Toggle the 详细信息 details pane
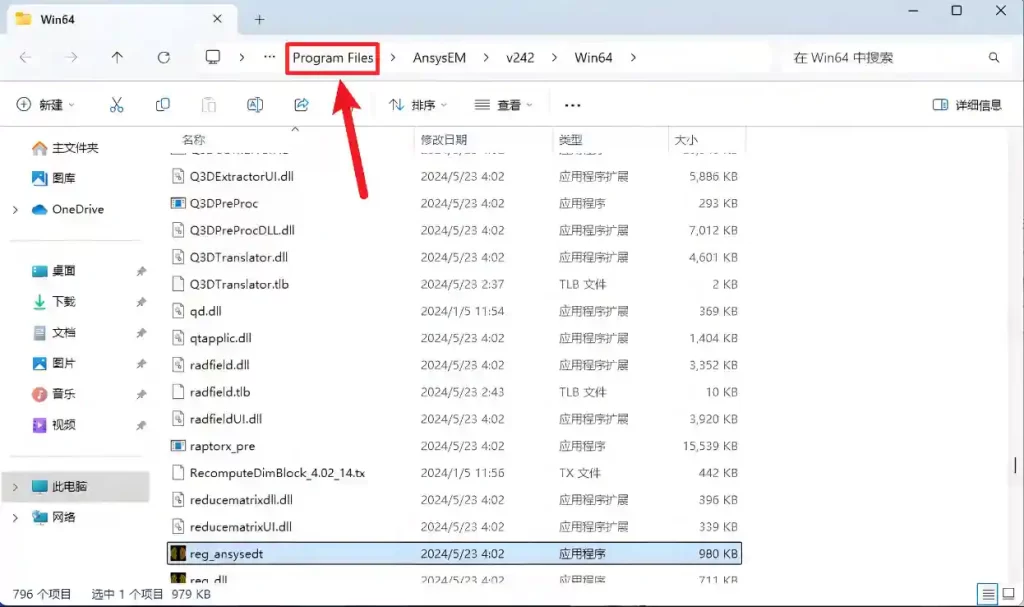1024x607 pixels. (967, 105)
